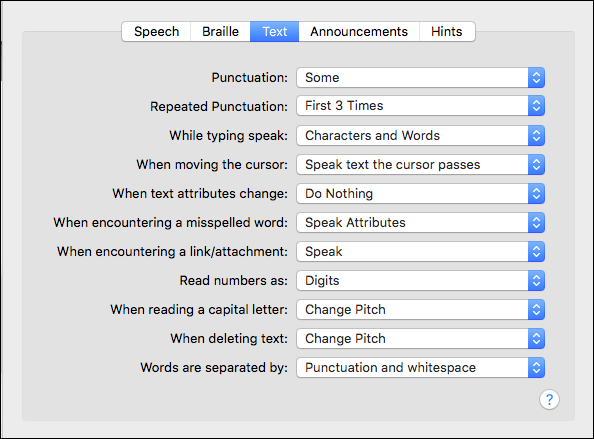Open the help question mark button
The image size is (594, 439).
click(549, 399)
